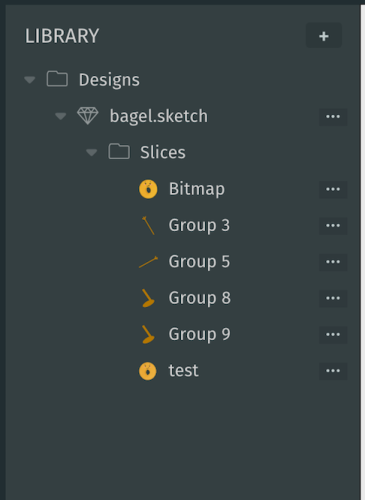Click the Slices folder icon
Viewport: 365px width, 500px height.
[x=119, y=152]
